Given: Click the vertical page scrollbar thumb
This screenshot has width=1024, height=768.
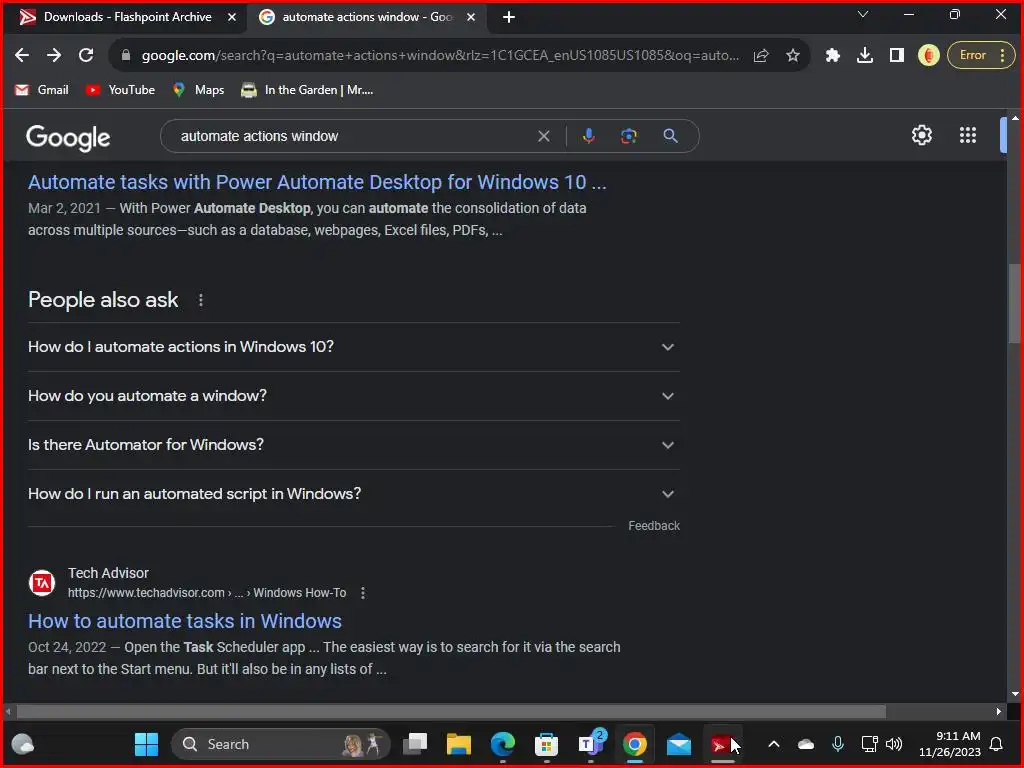Looking at the screenshot, I should (x=1014, y=302).
